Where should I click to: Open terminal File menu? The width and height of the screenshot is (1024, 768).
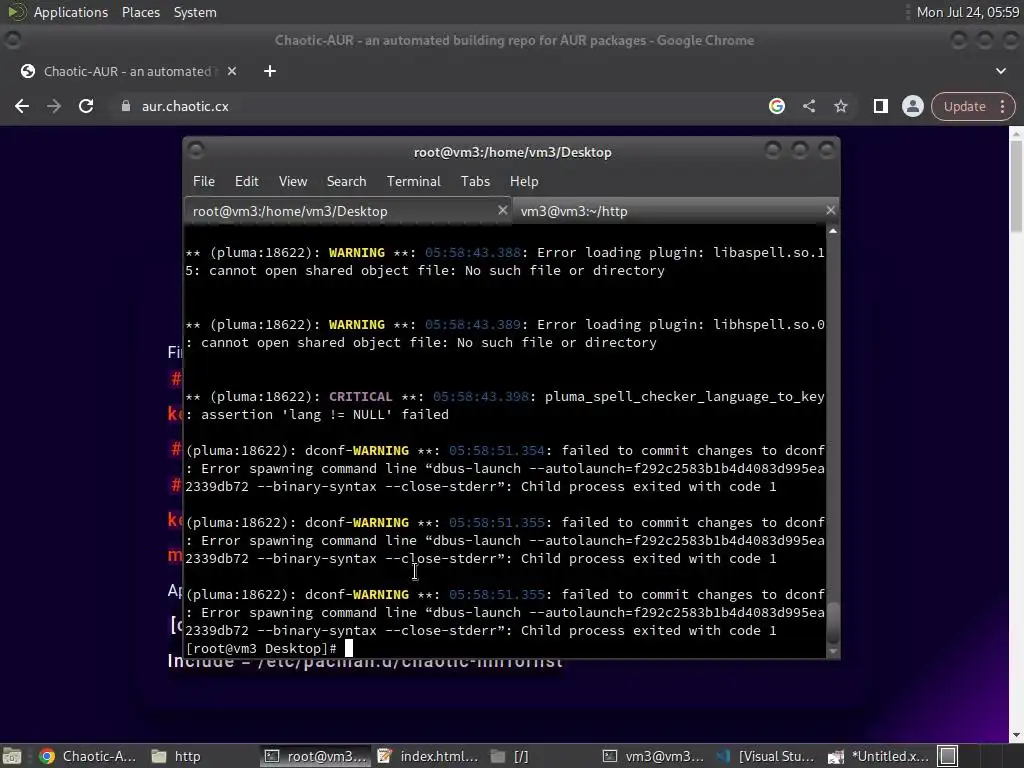[x=204, y=181]
